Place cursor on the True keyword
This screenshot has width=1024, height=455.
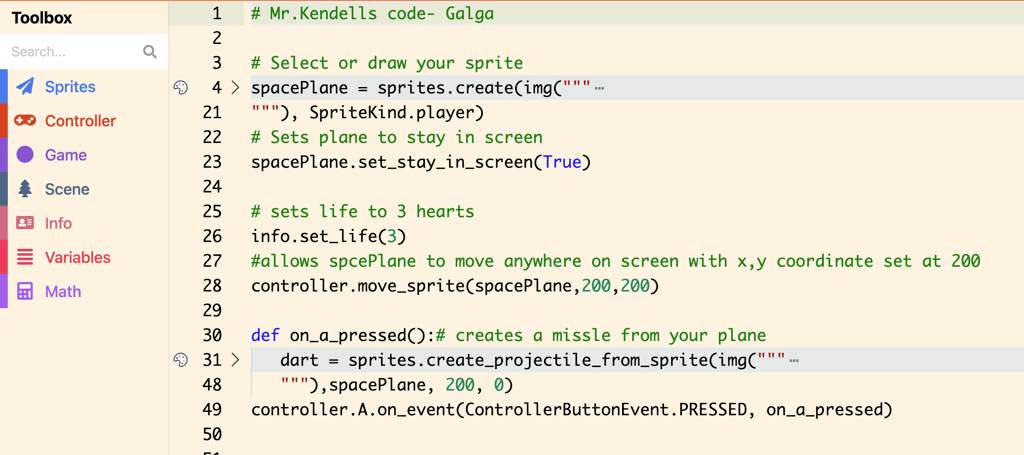tap(561, 162)
